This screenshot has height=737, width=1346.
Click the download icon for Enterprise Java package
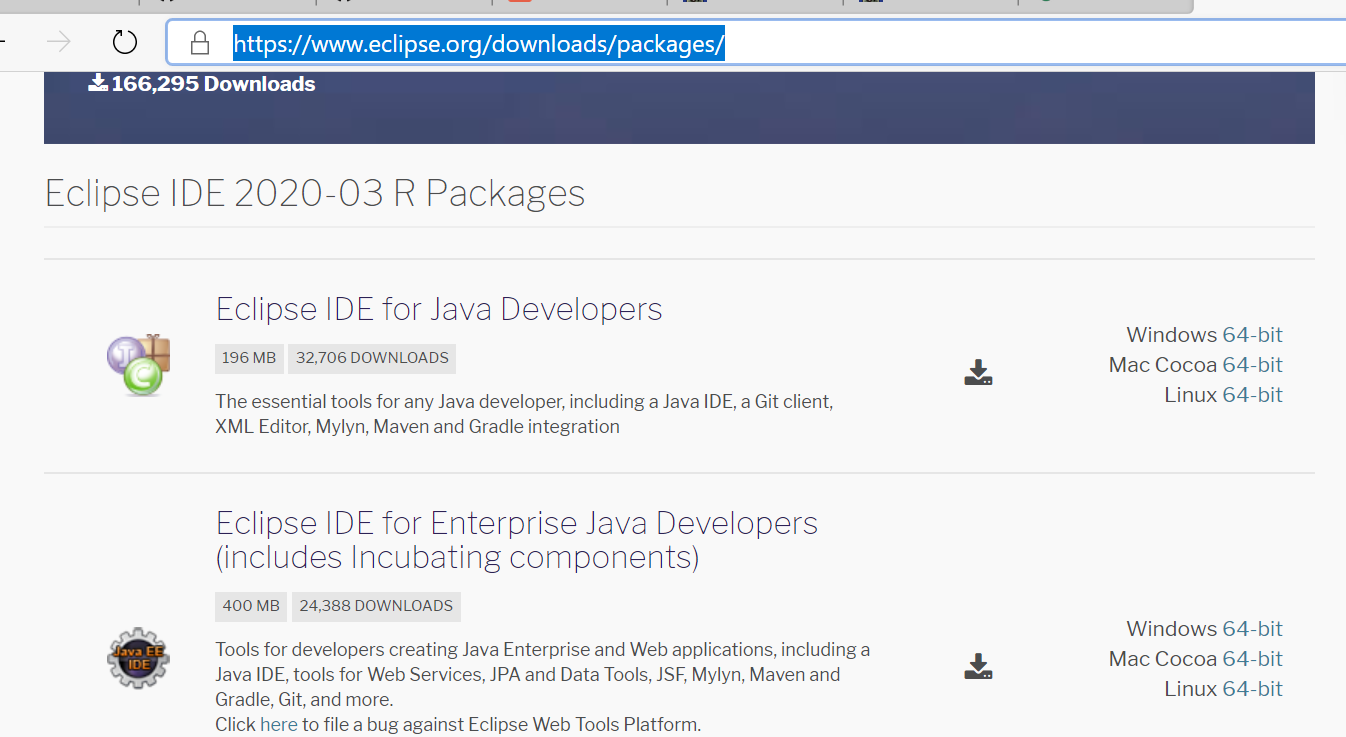click(x=978, y=666)
